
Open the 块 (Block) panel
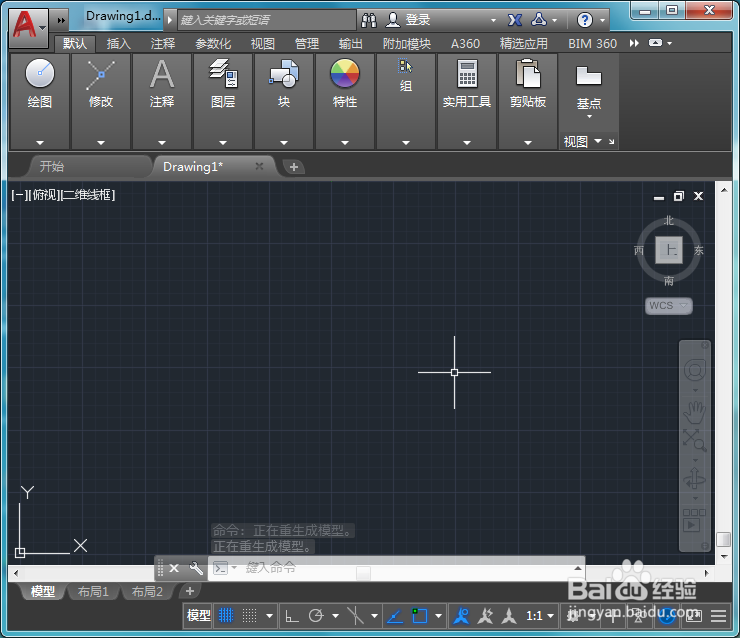coord(284,101)
